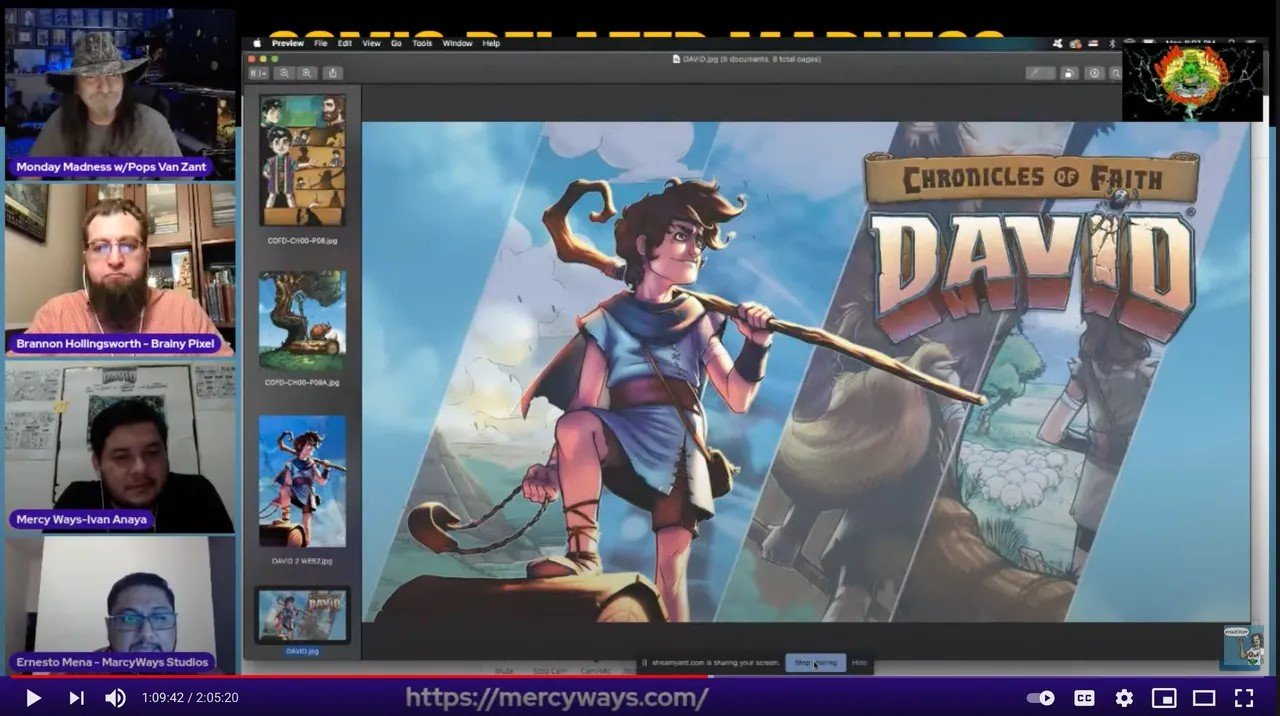Click the https://mercyways.com/ link text
This screenshot has width=1280, height=716.
point(557,698)
